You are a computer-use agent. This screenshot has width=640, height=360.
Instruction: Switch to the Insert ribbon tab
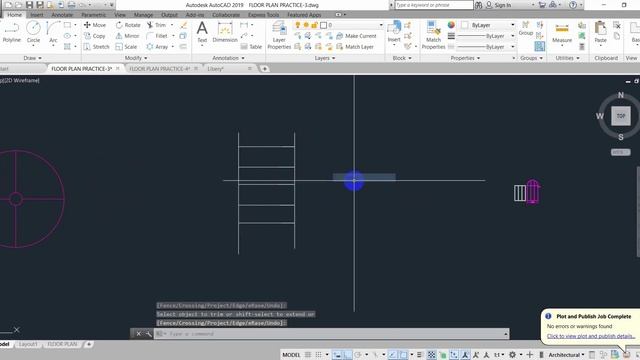[x=36, y=15]
